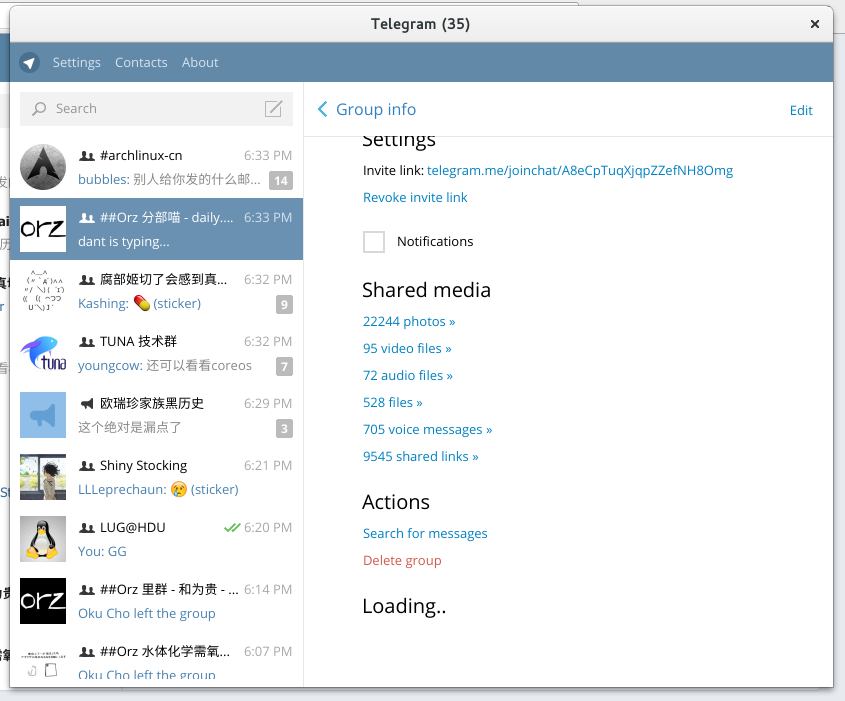Click the 3 unread badge
Screen dimensions: 845x701
pos(284,428)
